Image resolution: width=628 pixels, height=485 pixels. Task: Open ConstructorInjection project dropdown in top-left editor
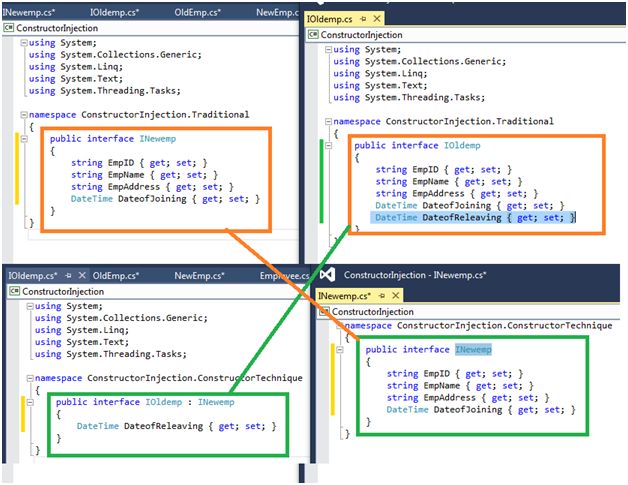[x=57, y=28]
